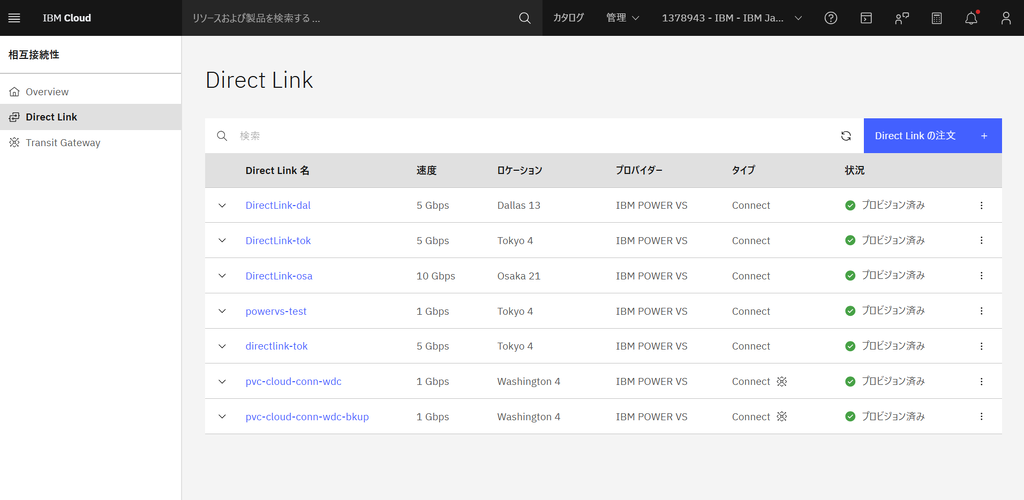The image size is (1024, 500).
Task: Open the feedback chat-person icon
Action: pos(901,18)
